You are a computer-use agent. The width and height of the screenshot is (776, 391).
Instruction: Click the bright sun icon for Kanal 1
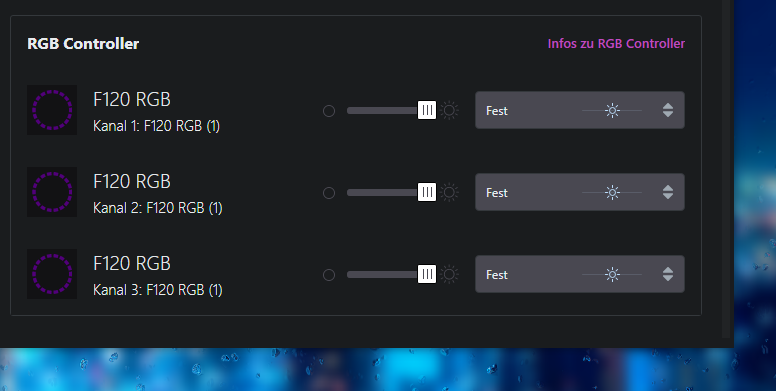tap(449, 110)
